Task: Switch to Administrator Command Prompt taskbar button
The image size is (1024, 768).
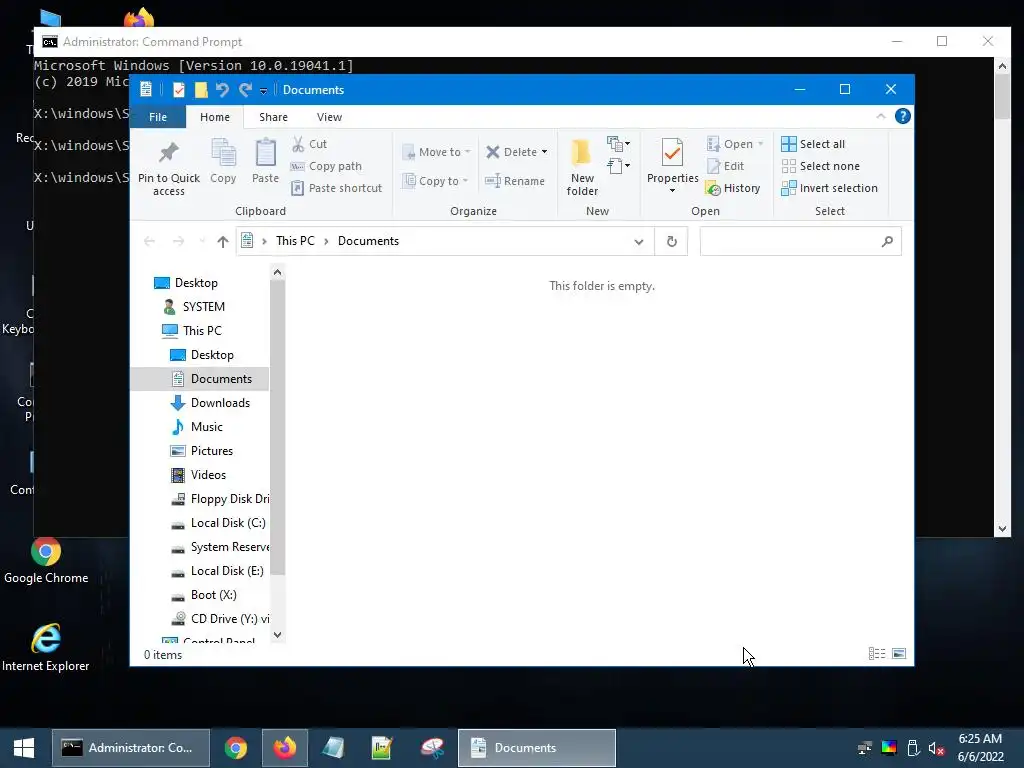Action: pyautogui.click(x=131, y=748)
